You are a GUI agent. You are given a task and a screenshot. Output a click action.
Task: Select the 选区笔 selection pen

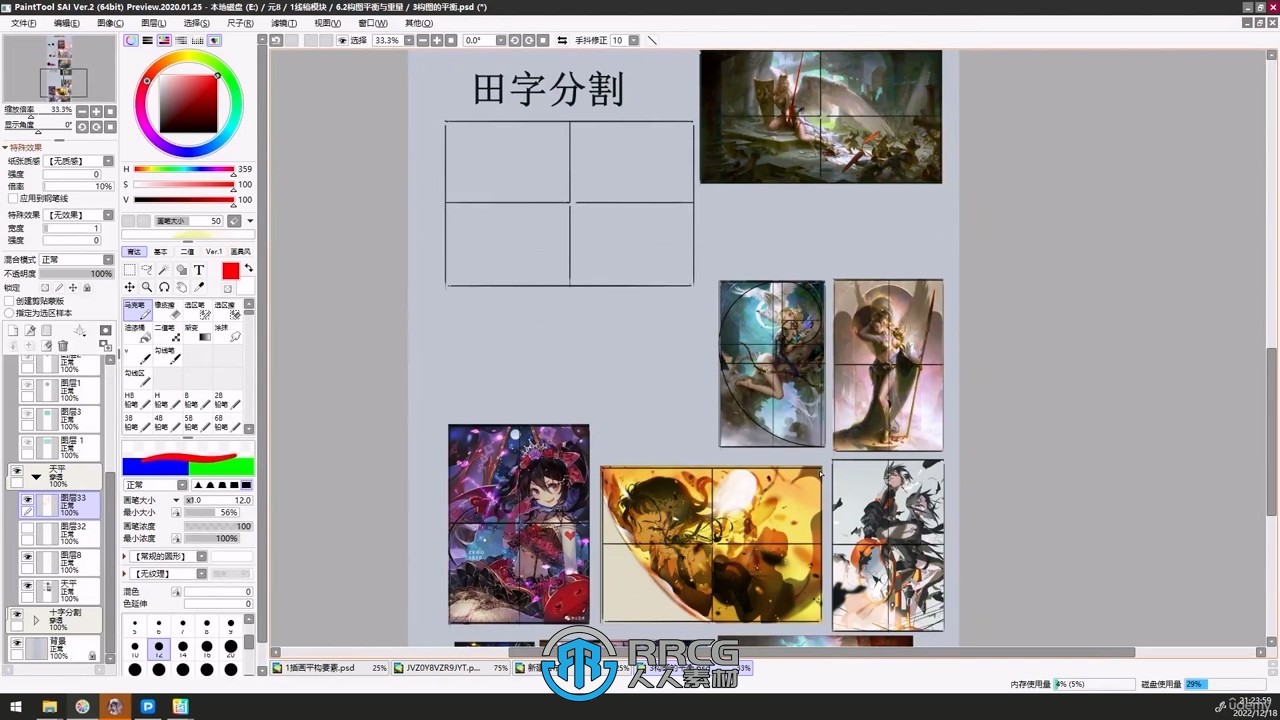pyautogui.click(x=197, y=311)
